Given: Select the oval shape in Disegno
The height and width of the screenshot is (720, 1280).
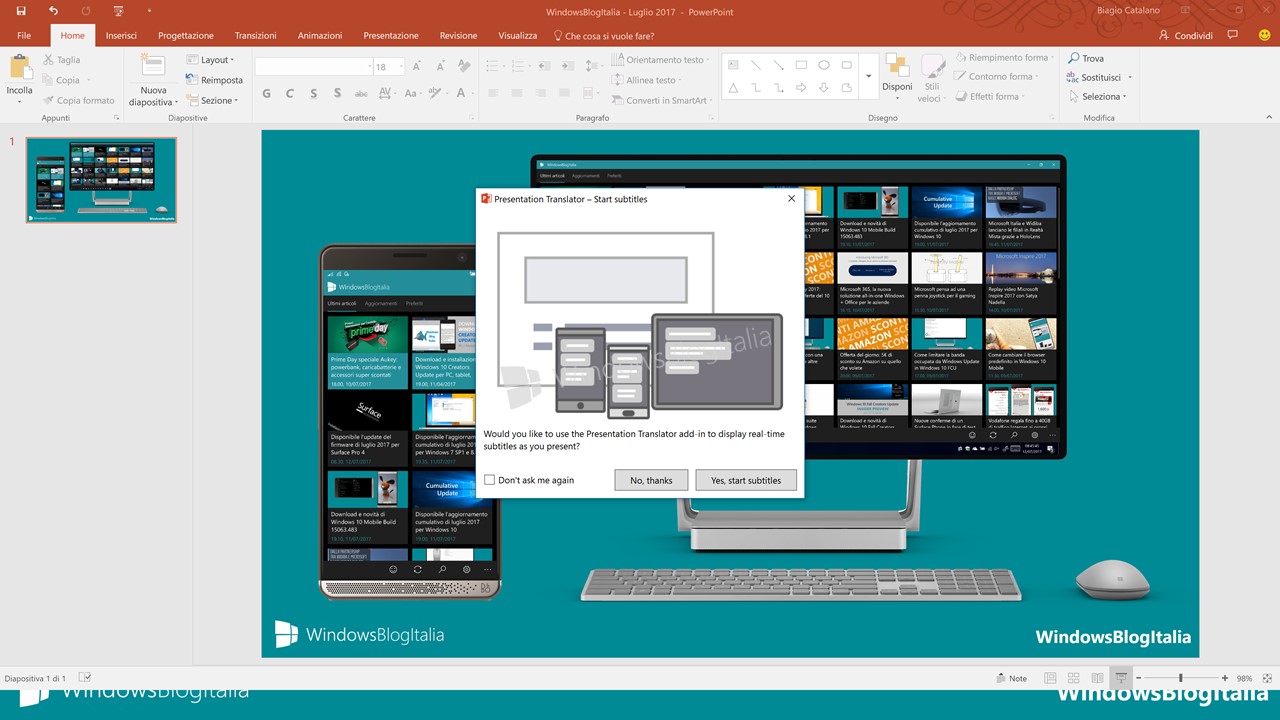Looking at the screenshot, I should (824, 65).
